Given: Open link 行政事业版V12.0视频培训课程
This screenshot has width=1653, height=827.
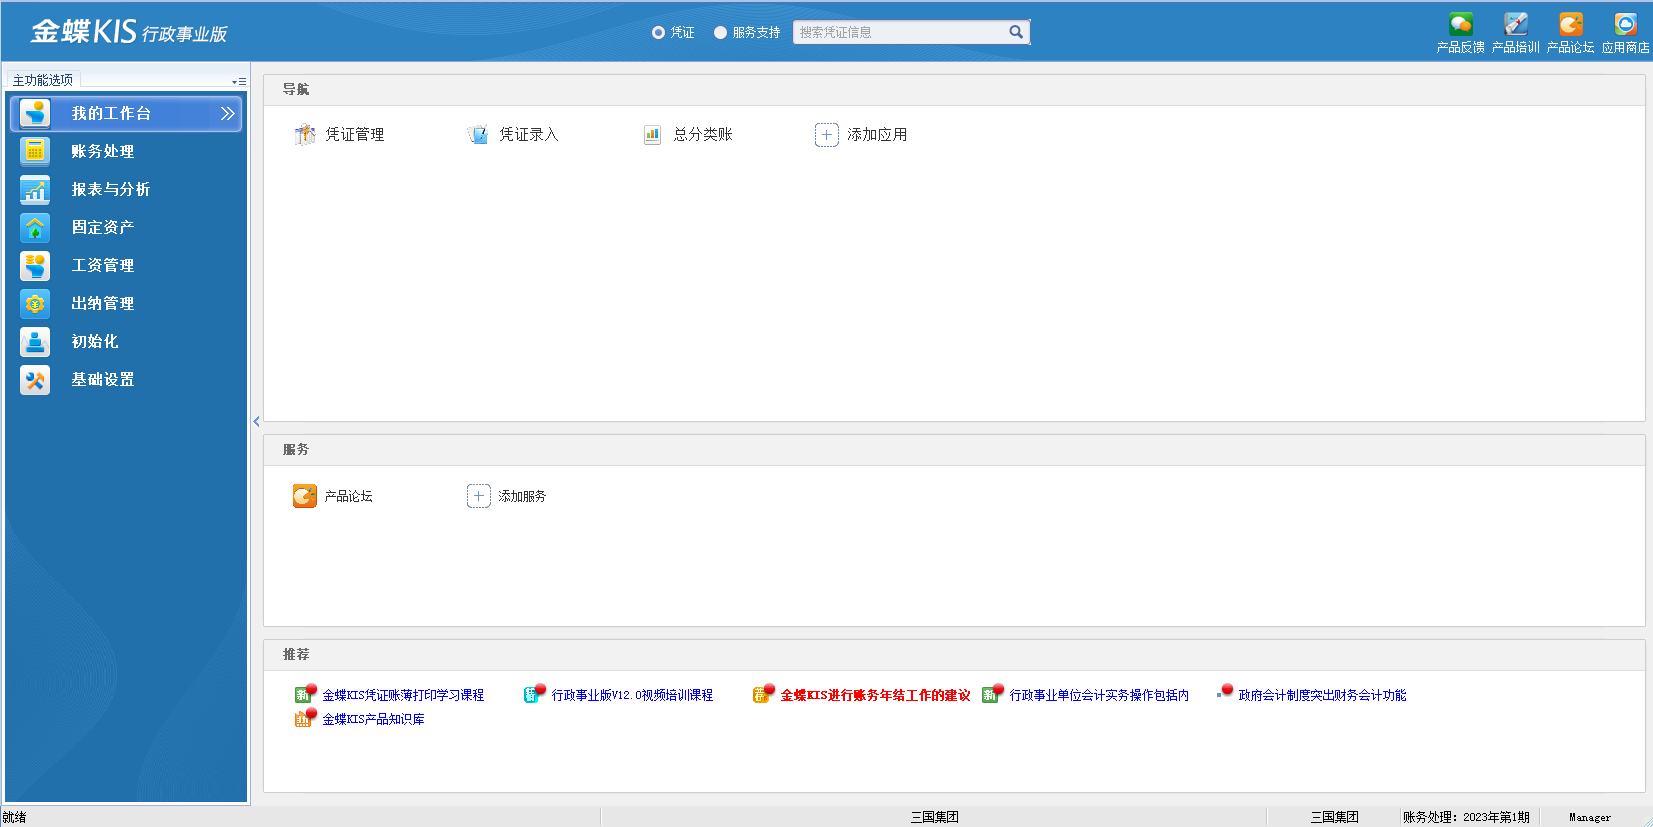Looking at the screenshot, I should coord(632,695).
